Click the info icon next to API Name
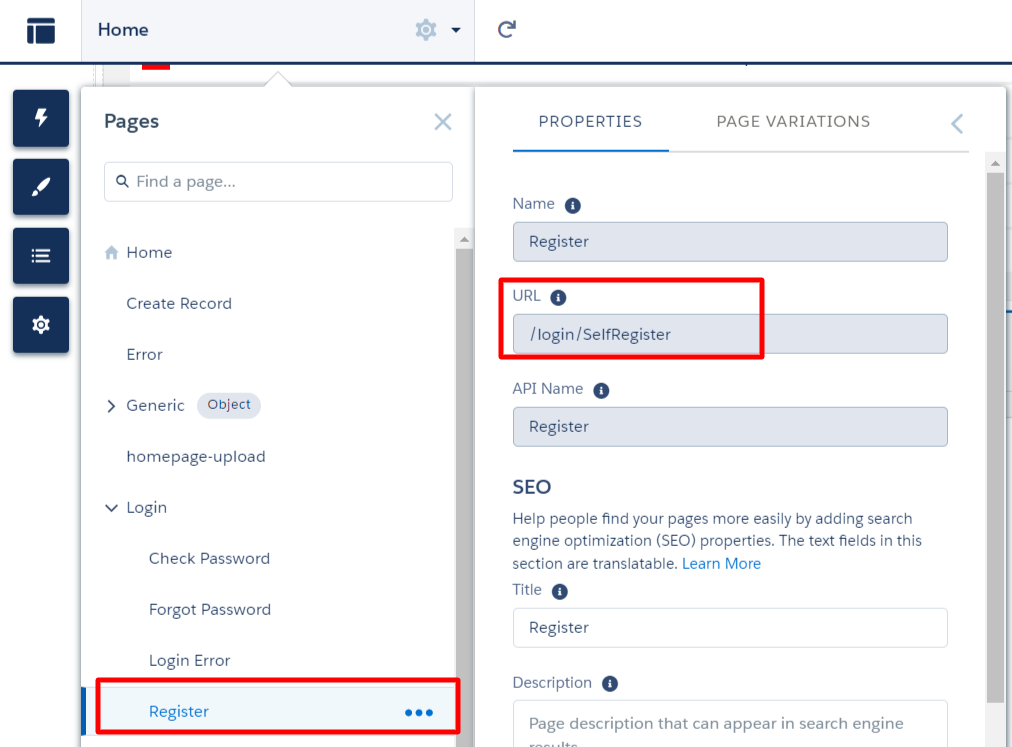 click(x=602, y=390)
